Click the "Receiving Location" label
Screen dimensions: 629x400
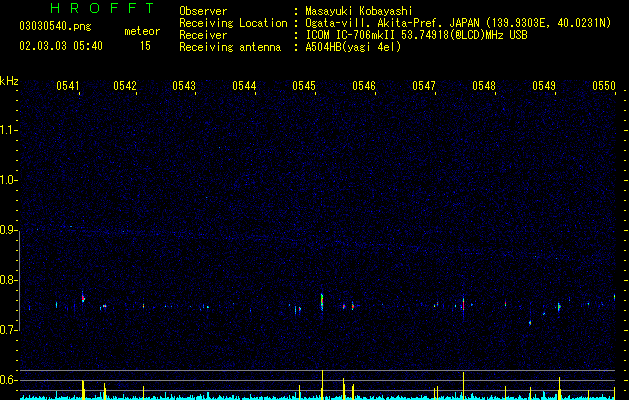[233, 23]
